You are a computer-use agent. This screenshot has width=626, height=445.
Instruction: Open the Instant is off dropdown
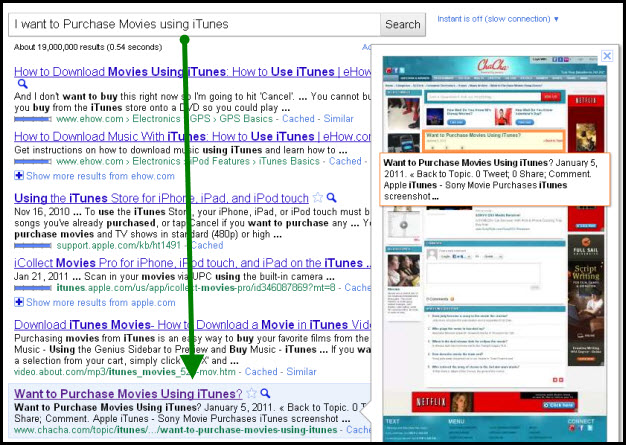(x=498, y=19)
